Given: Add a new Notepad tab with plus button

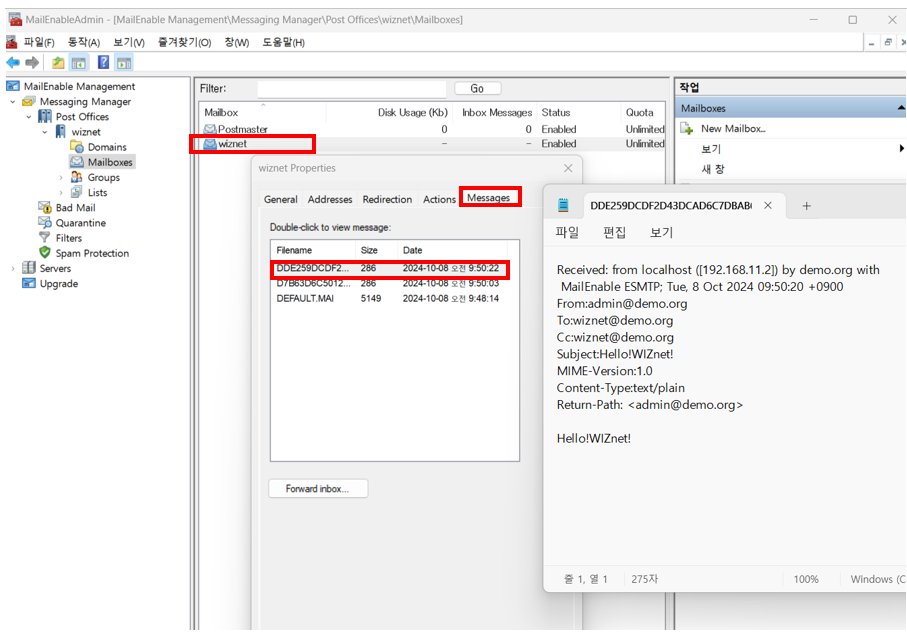Looking at the screenshot, I should pos(806,206).
